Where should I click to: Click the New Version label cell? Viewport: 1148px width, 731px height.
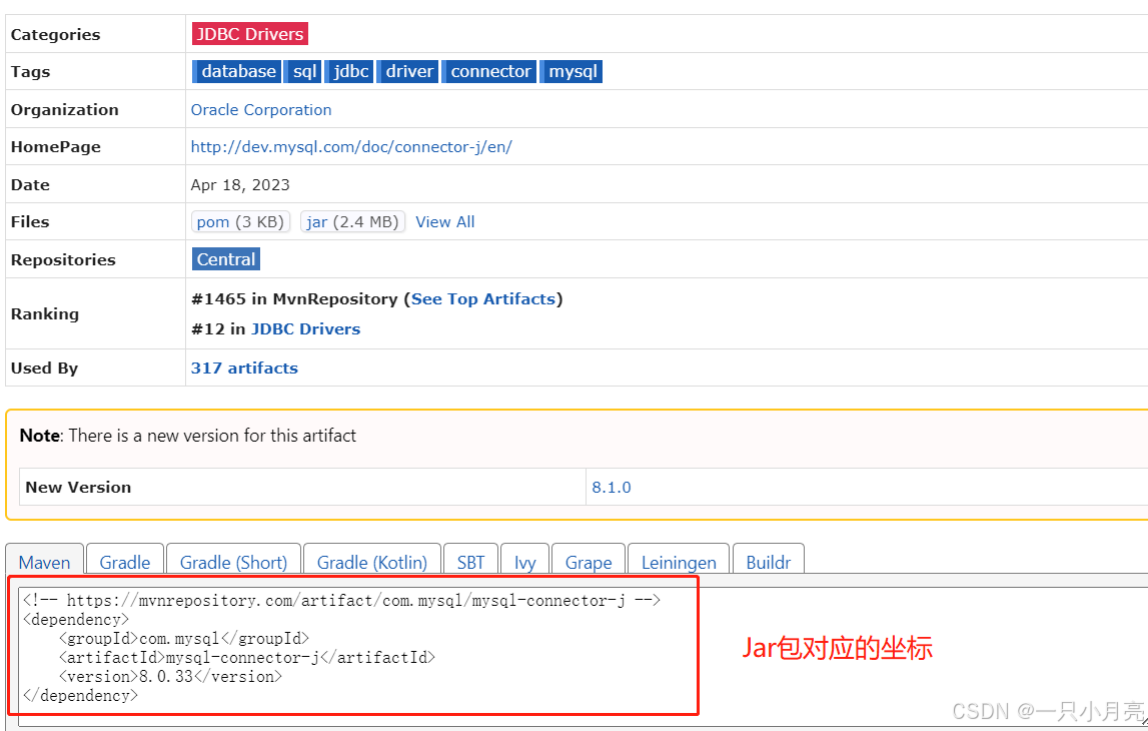[302, 487]
